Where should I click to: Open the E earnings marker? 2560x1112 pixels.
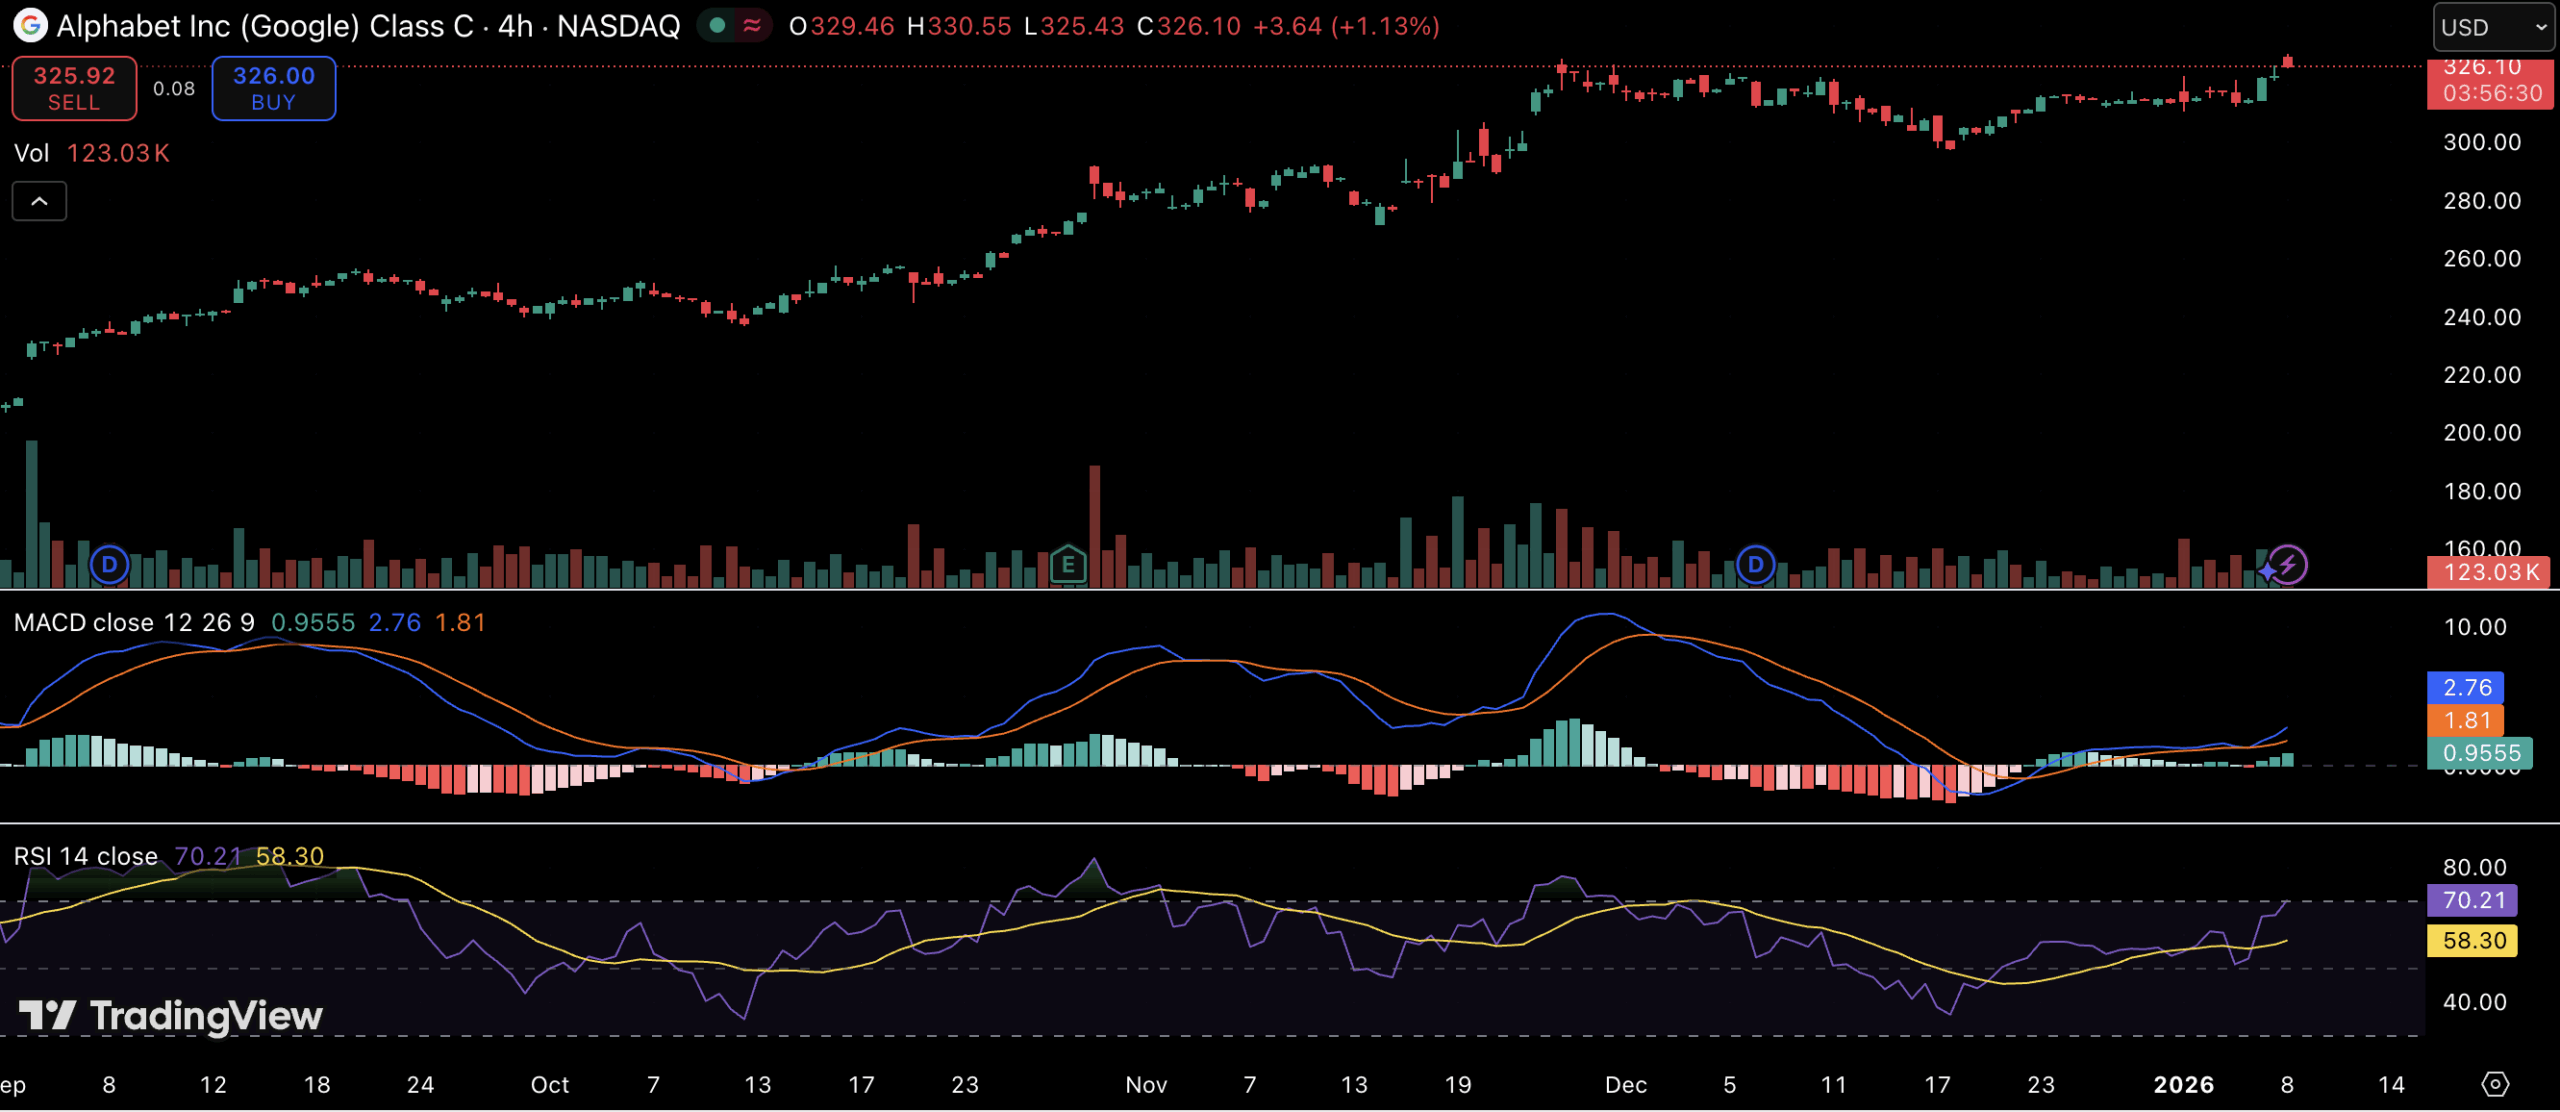pos(1068,565)
